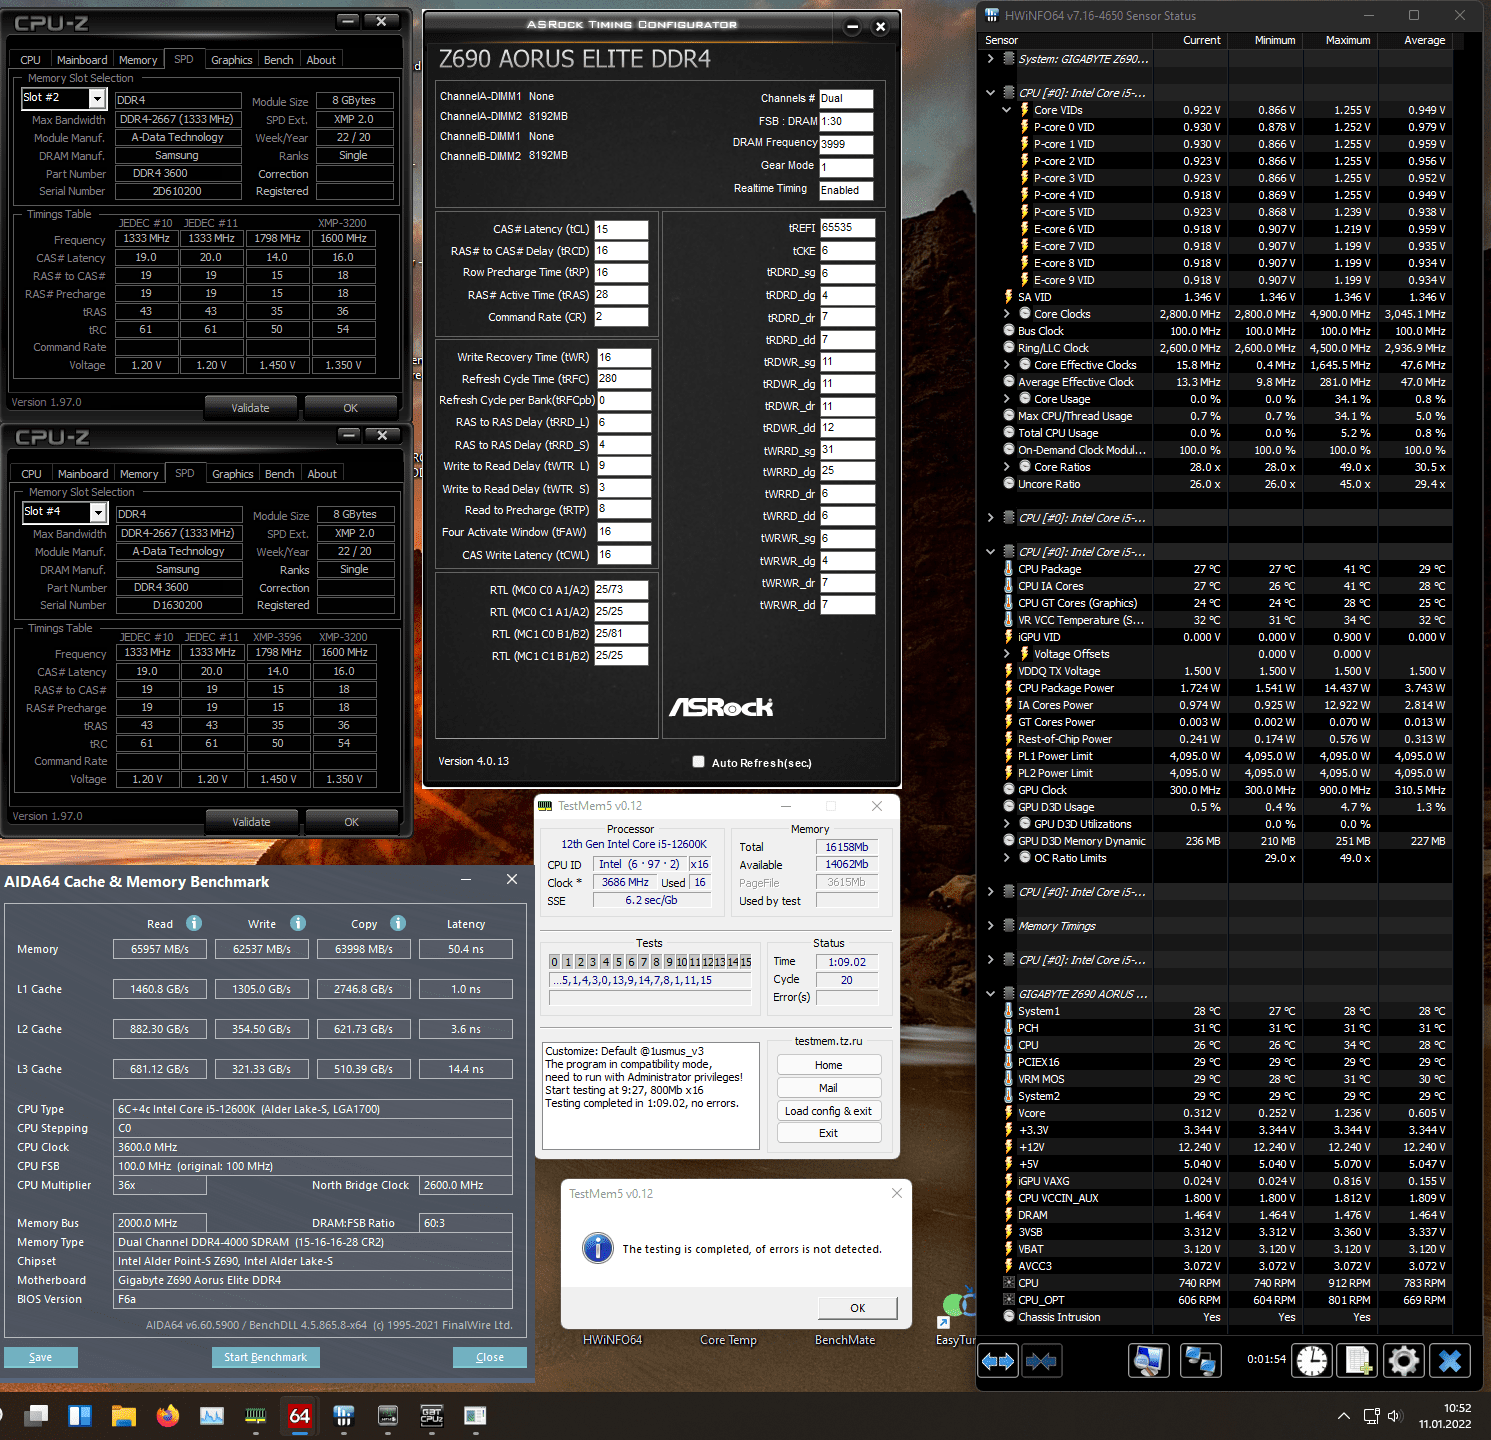Switch to CPU tab in Slot #4 CPU-Z
Image resolution: width=1491 pixels, height=1440 pixels.
pos(32,474)
